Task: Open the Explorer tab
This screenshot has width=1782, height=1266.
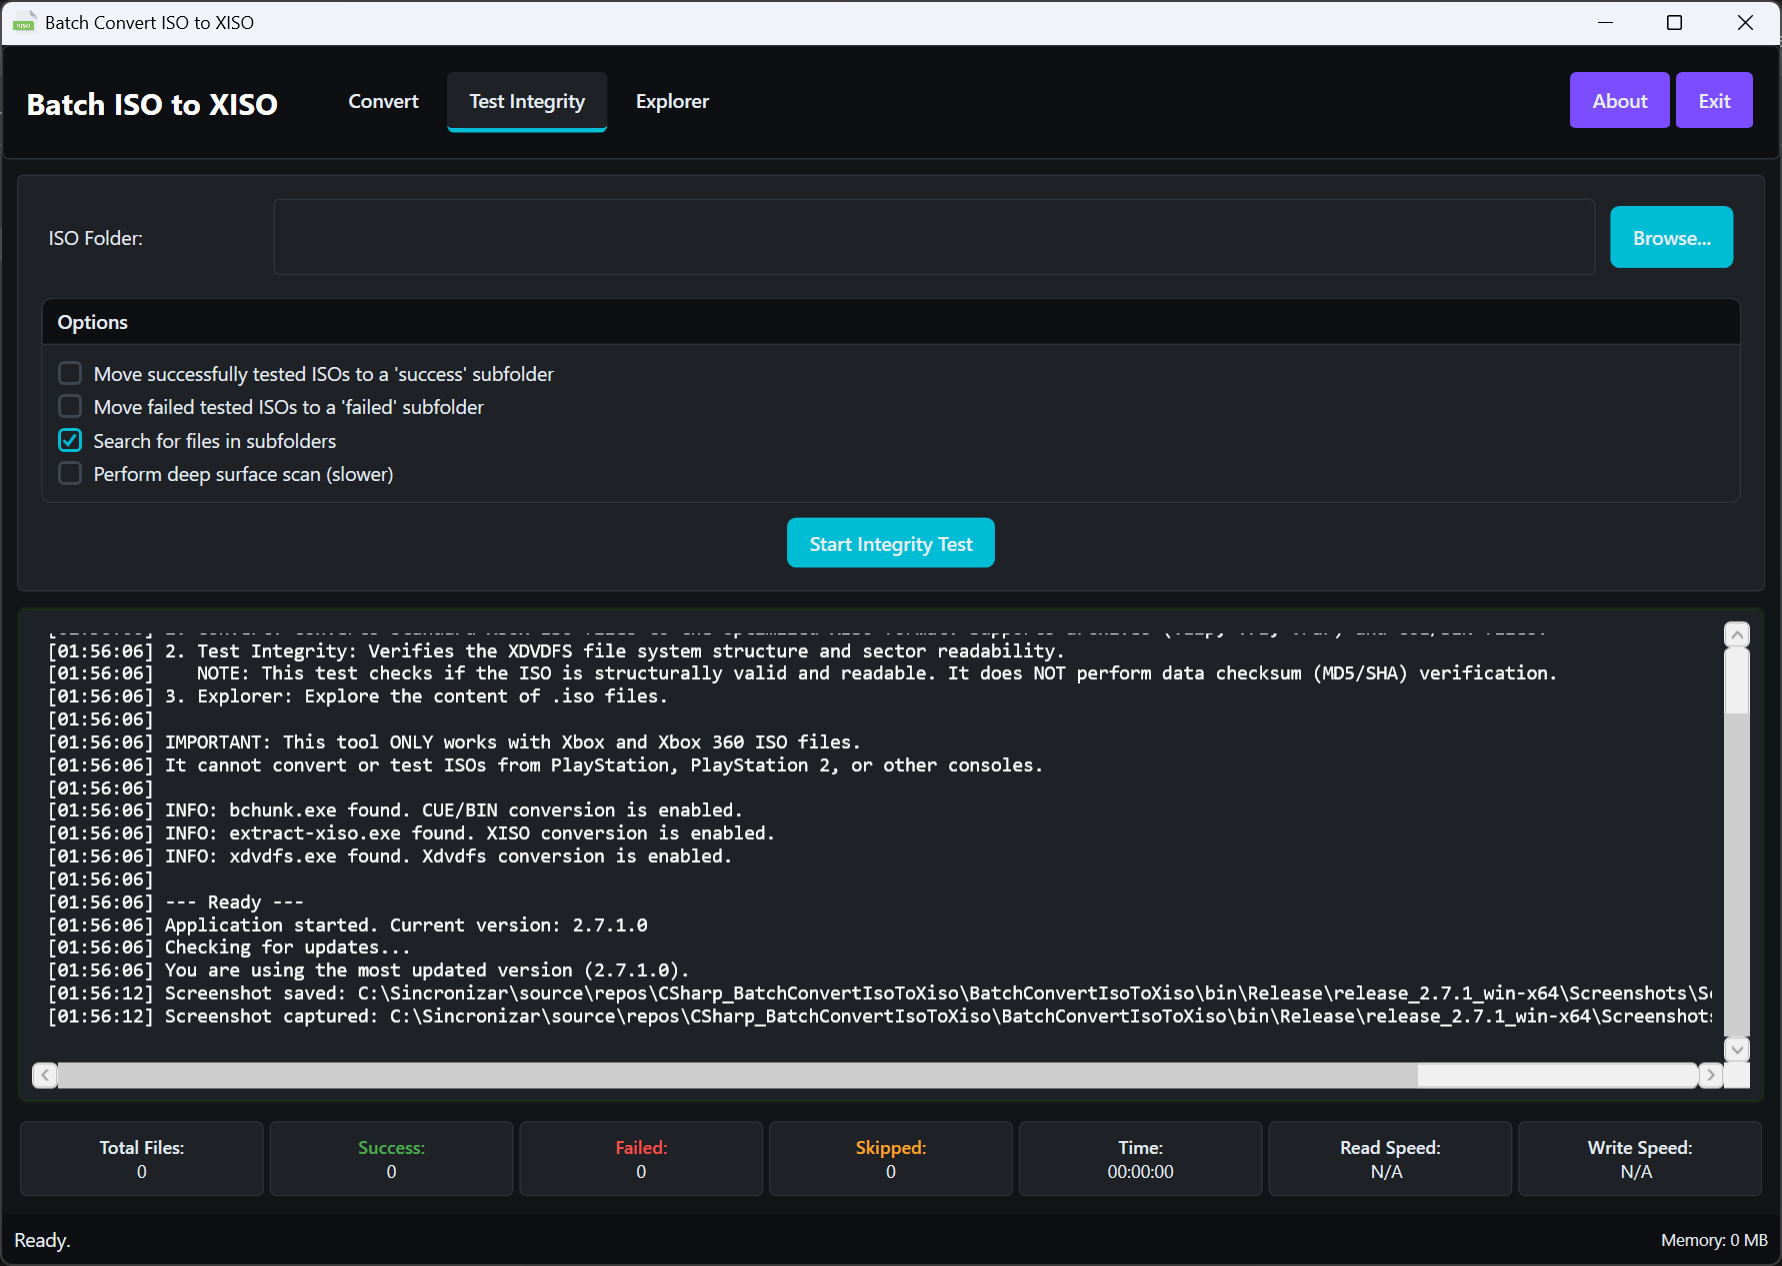Action: (x=672, y=101)
